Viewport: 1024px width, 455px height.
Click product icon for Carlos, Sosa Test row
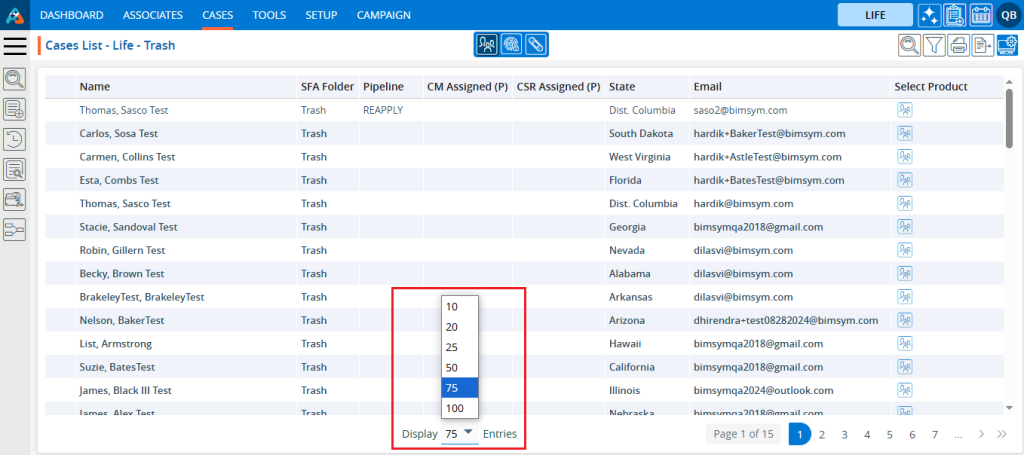pos(904,133)
